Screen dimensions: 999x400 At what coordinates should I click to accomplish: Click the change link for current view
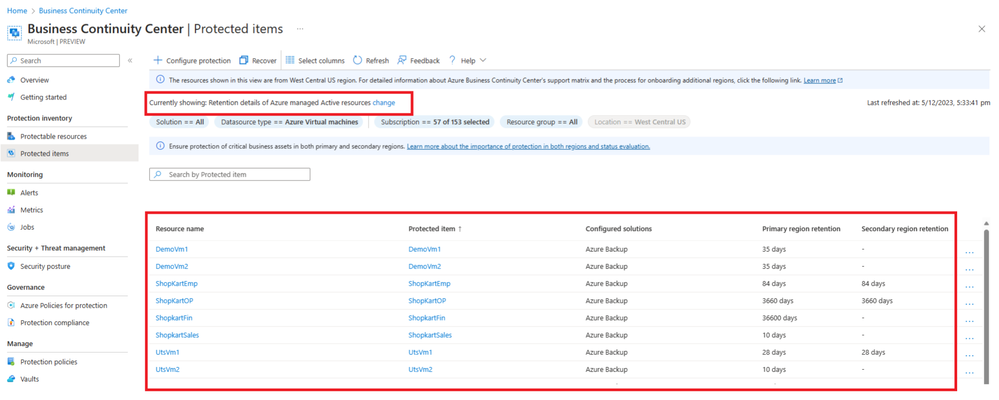pos(384,103)
